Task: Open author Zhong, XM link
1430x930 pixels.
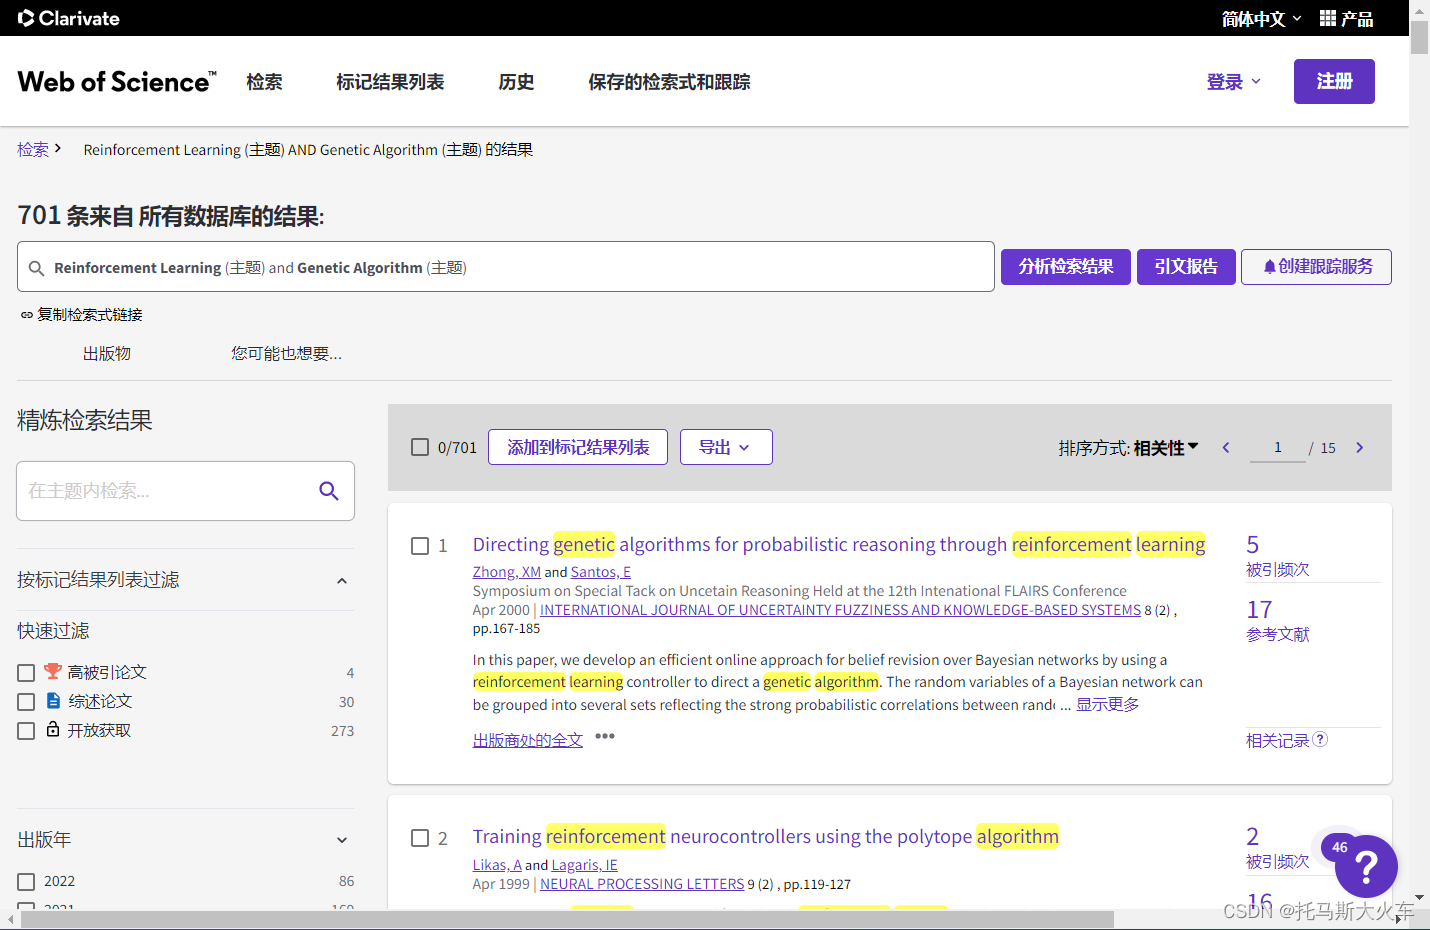Action: 507,572
